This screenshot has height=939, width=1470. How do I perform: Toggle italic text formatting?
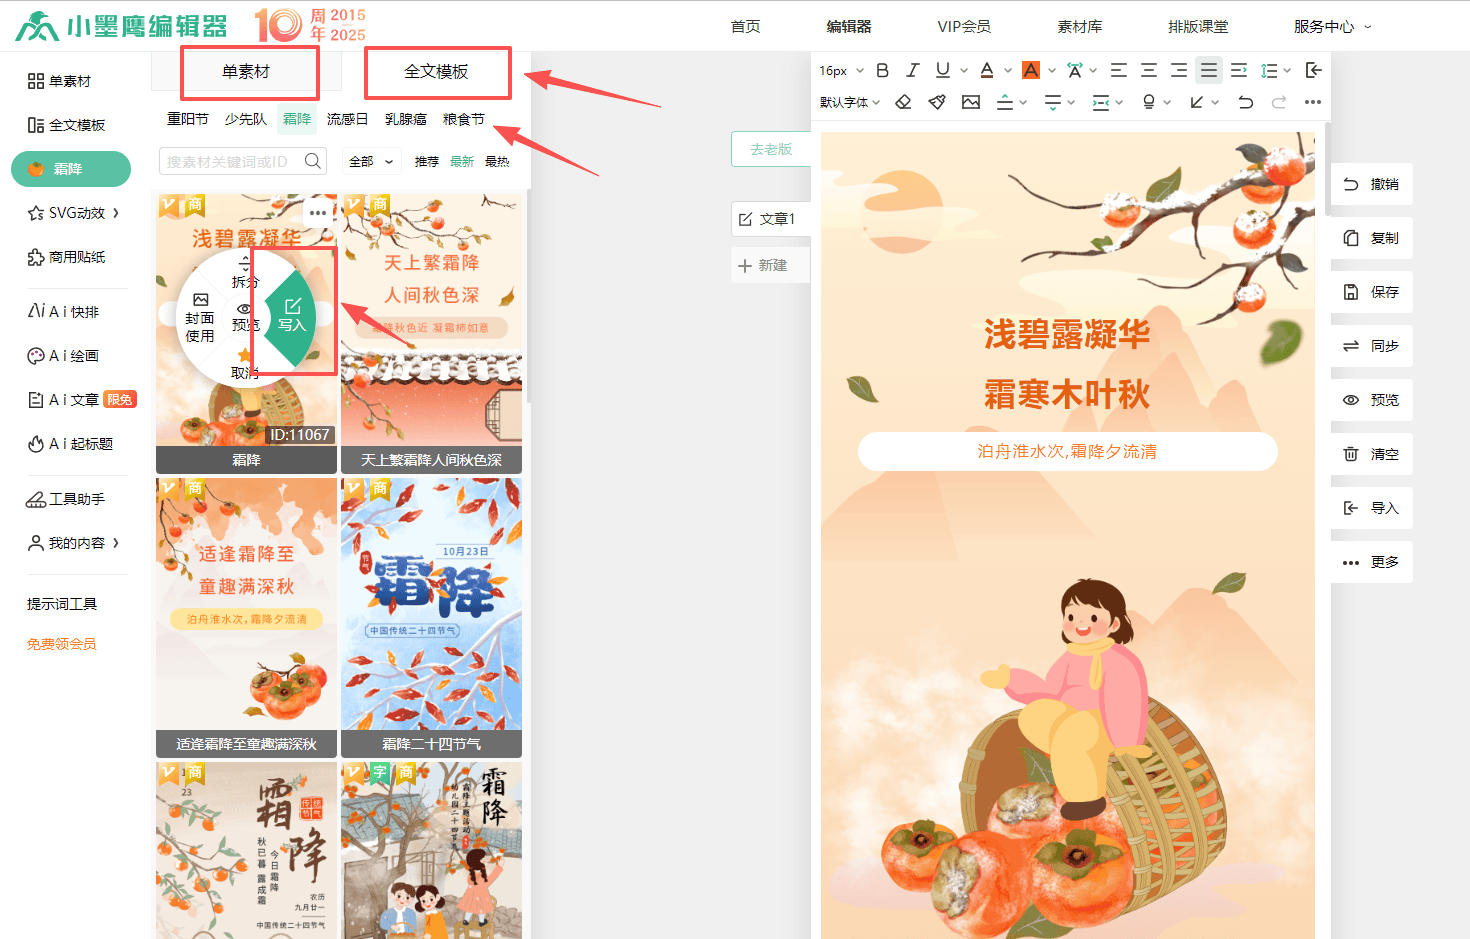tap(912, 70)
